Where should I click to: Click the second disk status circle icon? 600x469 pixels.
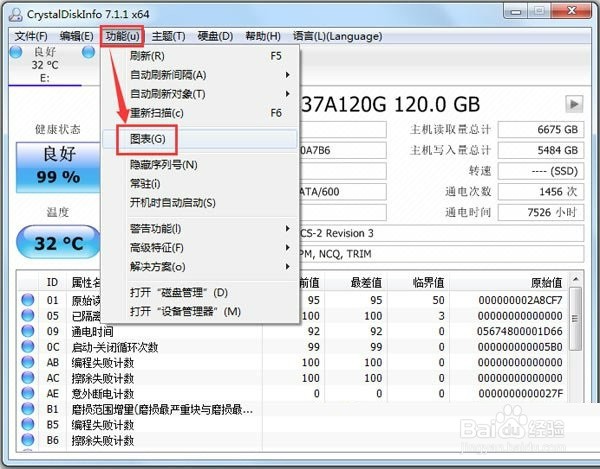88,52
